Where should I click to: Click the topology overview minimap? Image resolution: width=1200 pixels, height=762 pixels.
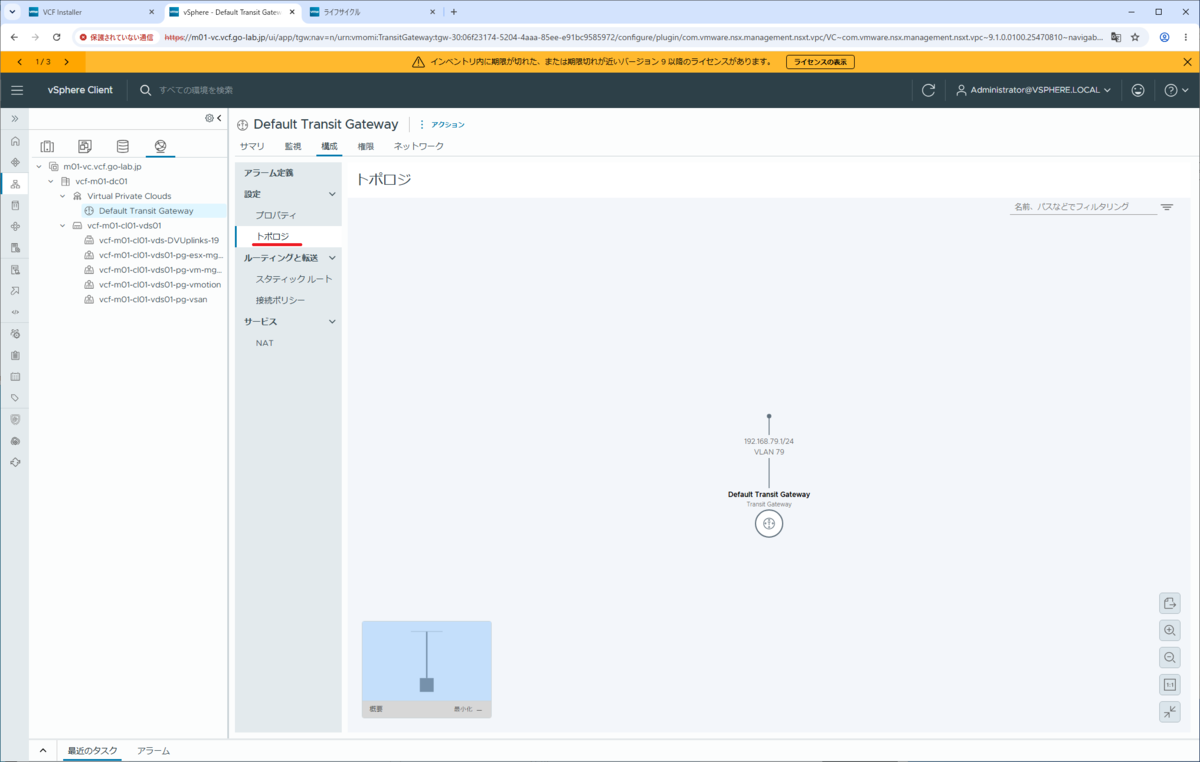(x=427, y=661)
